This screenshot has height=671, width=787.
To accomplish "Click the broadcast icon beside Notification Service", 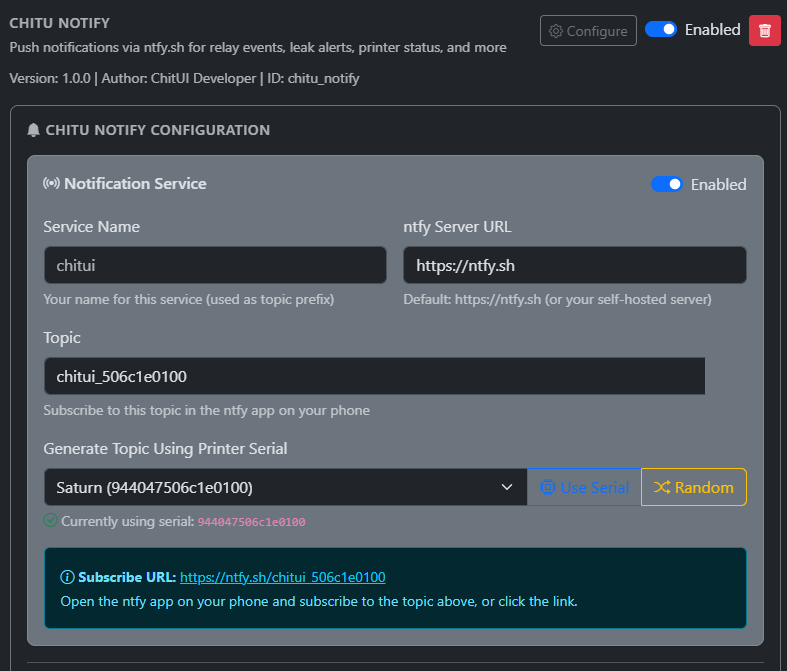I will (x=51, y=184).
